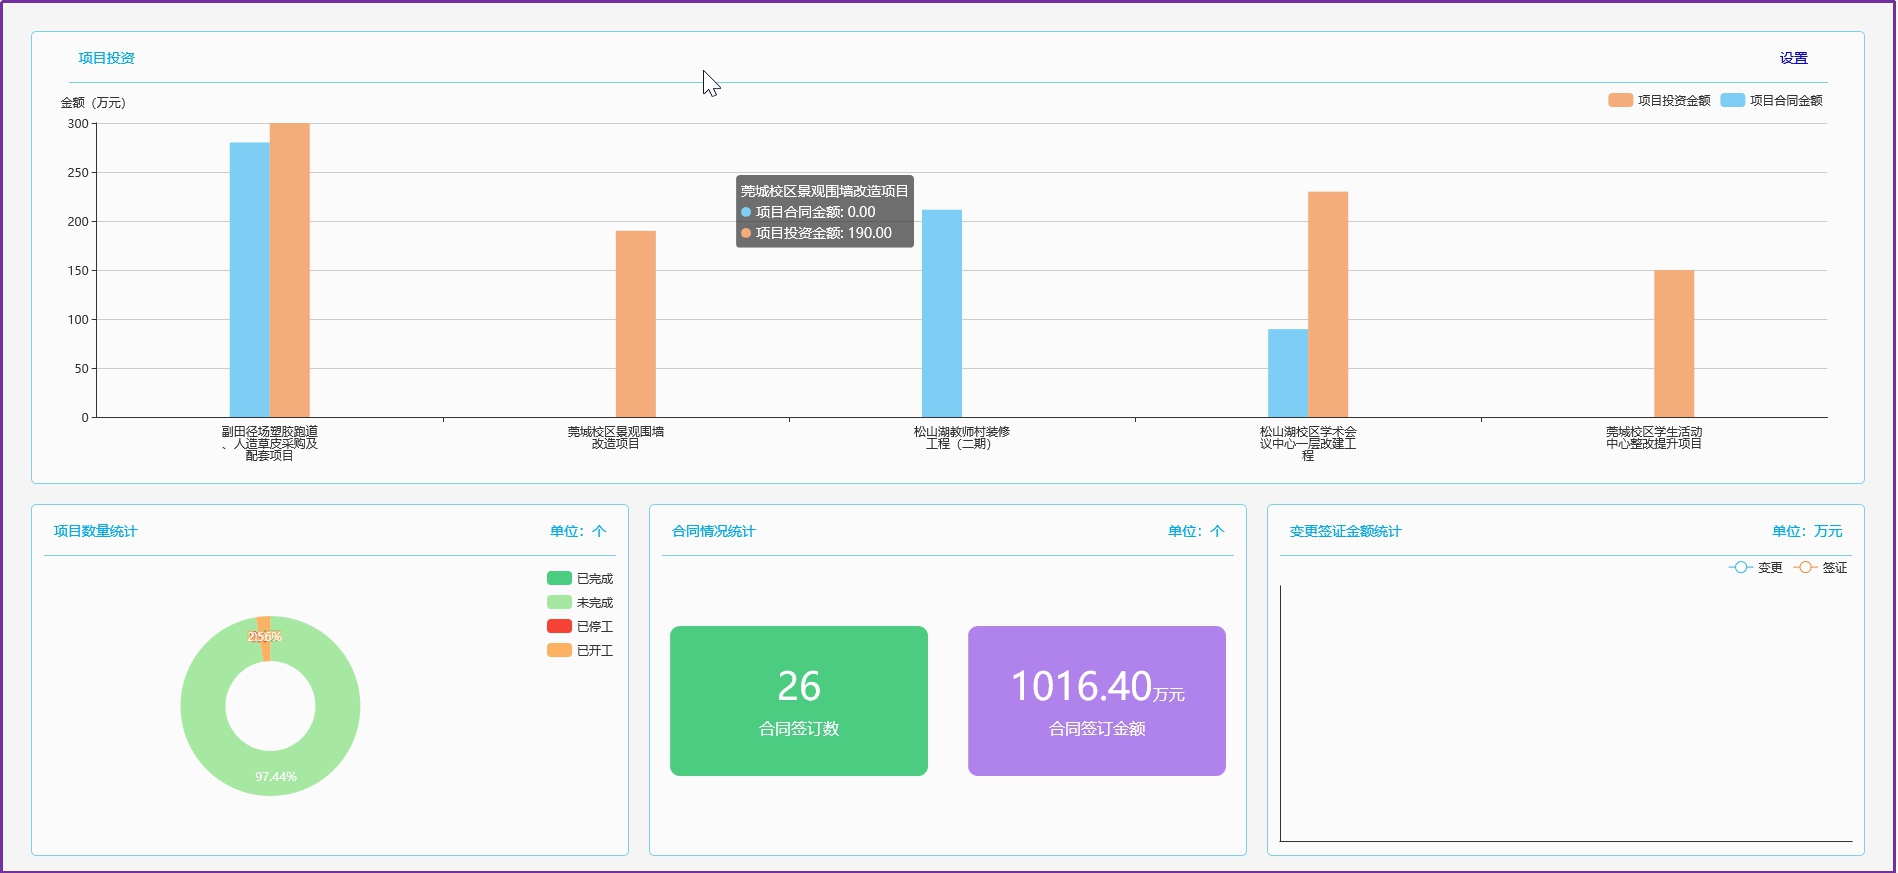Hide the 未完成 series via its legend icon

(x=559, y=602)
